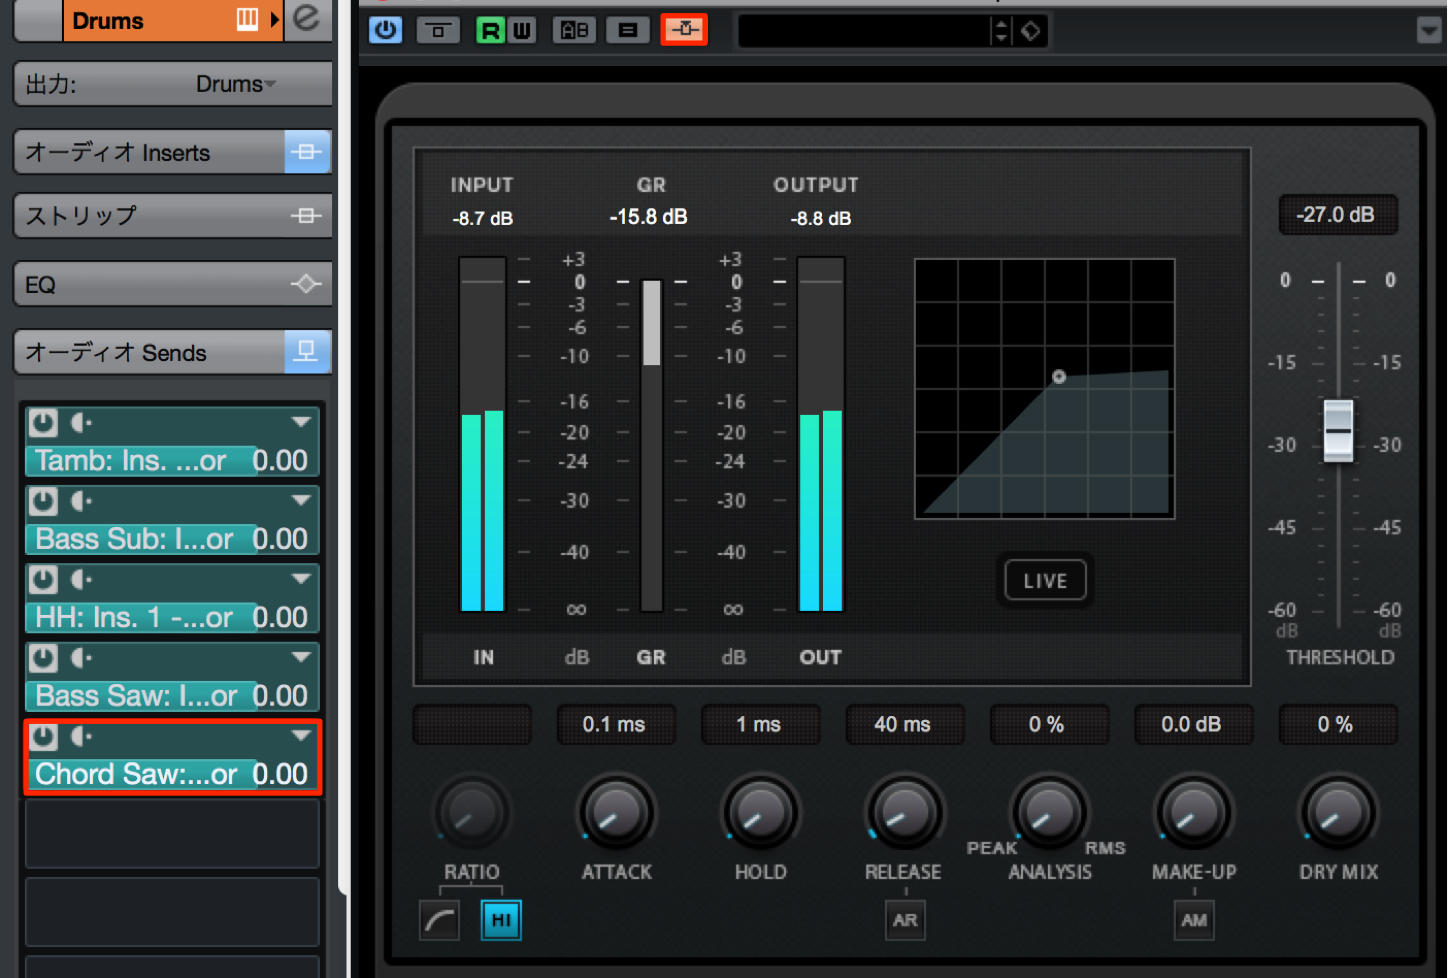Toggle the Inserts bypass icon

pyautogui.click(x=307, y=152)
